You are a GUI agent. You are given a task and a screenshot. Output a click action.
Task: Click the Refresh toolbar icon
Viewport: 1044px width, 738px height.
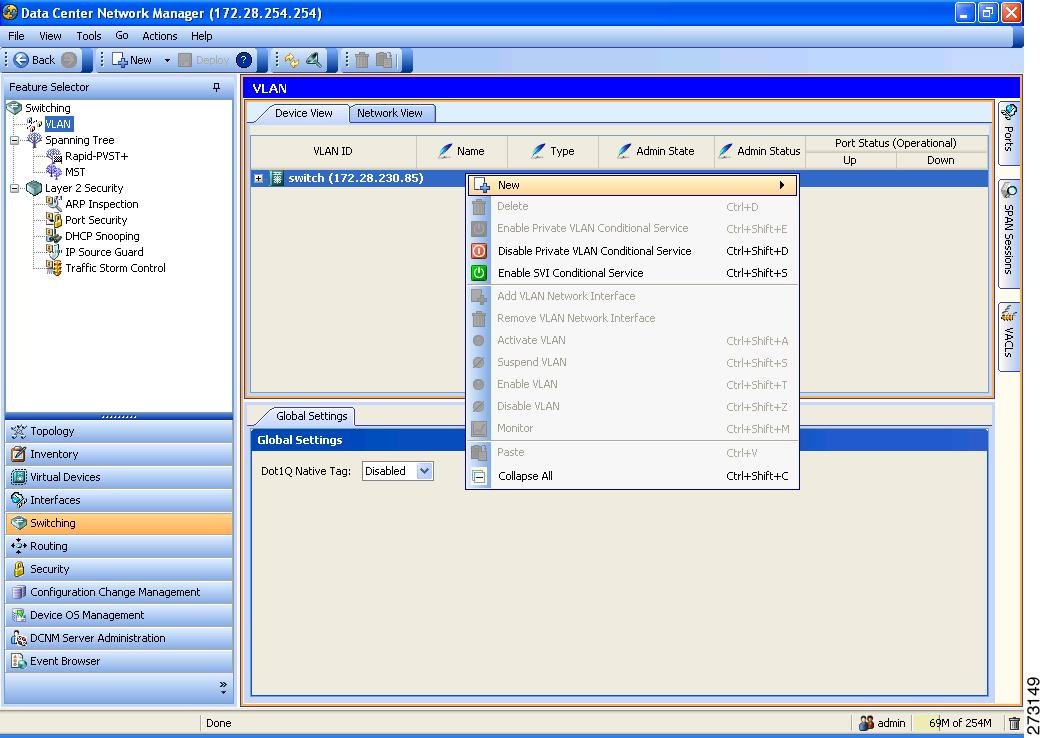[292, 60]
